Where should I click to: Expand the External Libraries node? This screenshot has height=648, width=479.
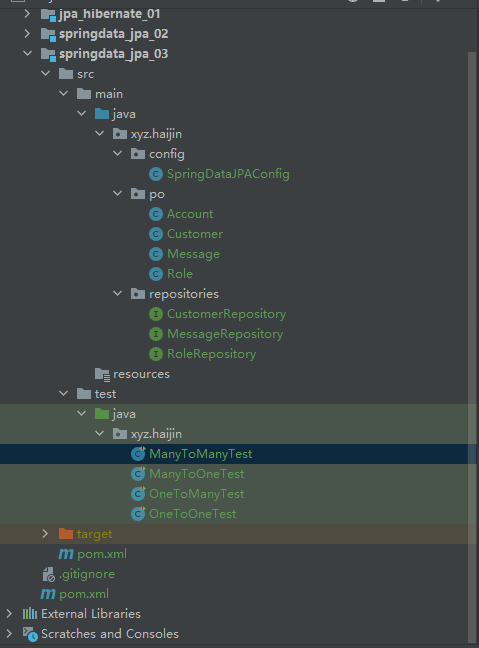pyautogui.click(x=9, y=614)
